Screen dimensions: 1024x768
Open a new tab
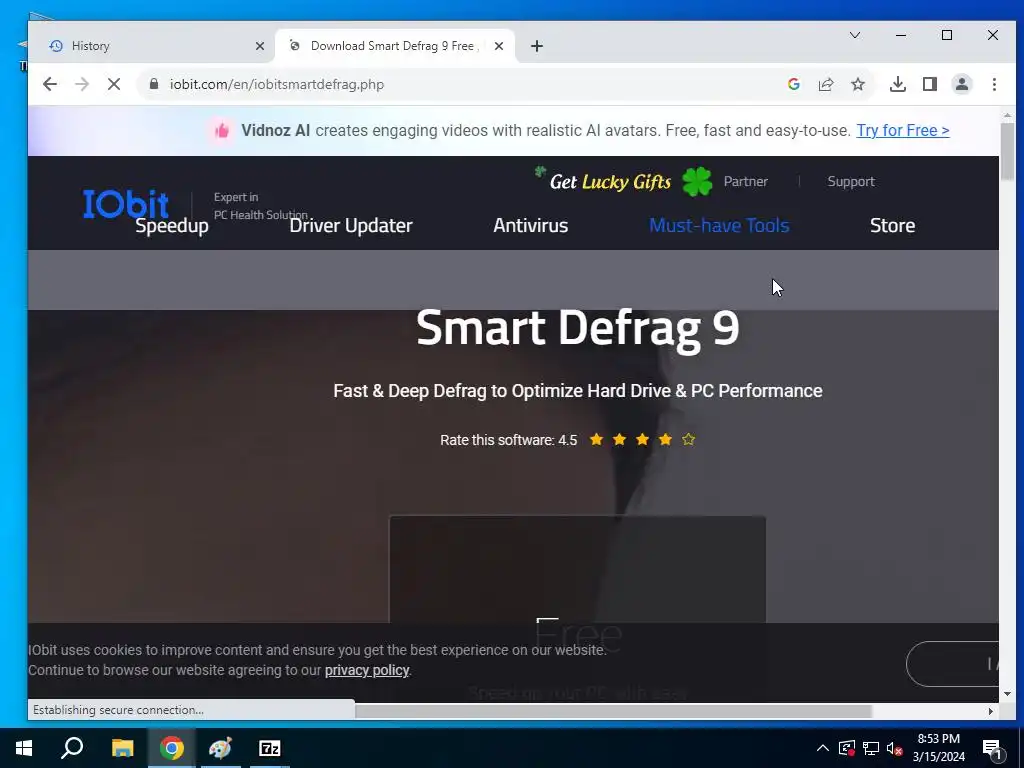[537, 46]
